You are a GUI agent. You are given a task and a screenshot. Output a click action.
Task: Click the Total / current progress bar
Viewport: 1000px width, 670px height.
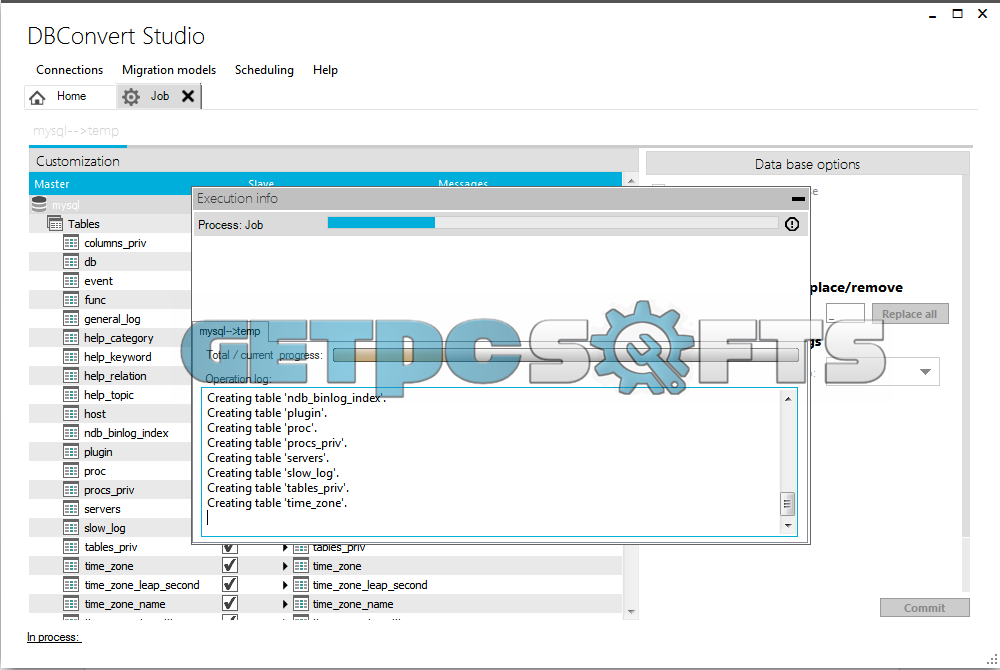coord(566,355)
